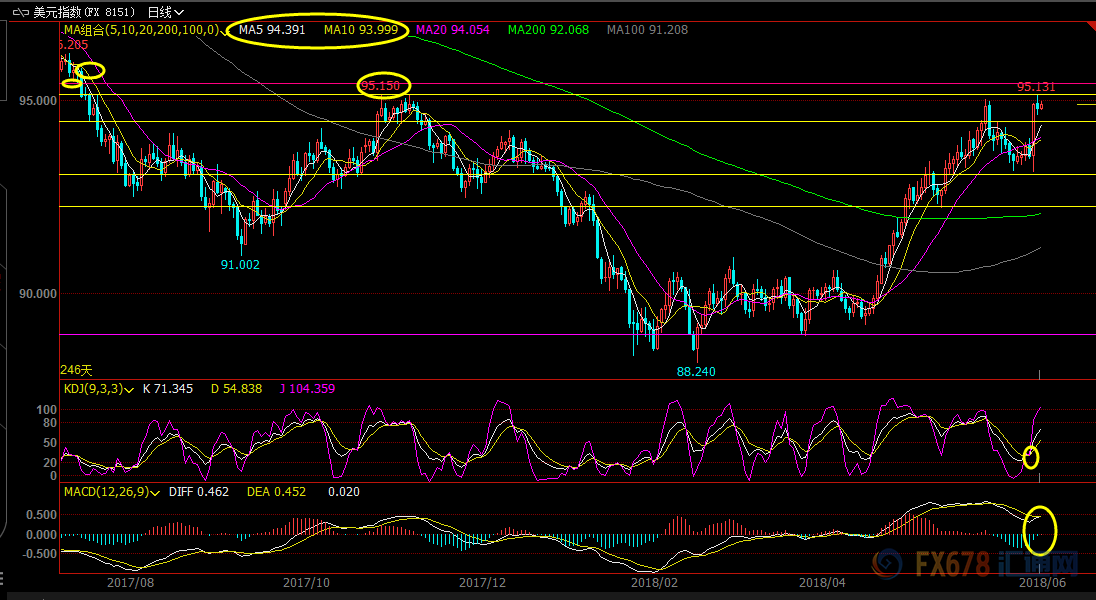Click the 88.240 low price marker
This screenshot has width=1096, height=600.
(x=696, y=371)
